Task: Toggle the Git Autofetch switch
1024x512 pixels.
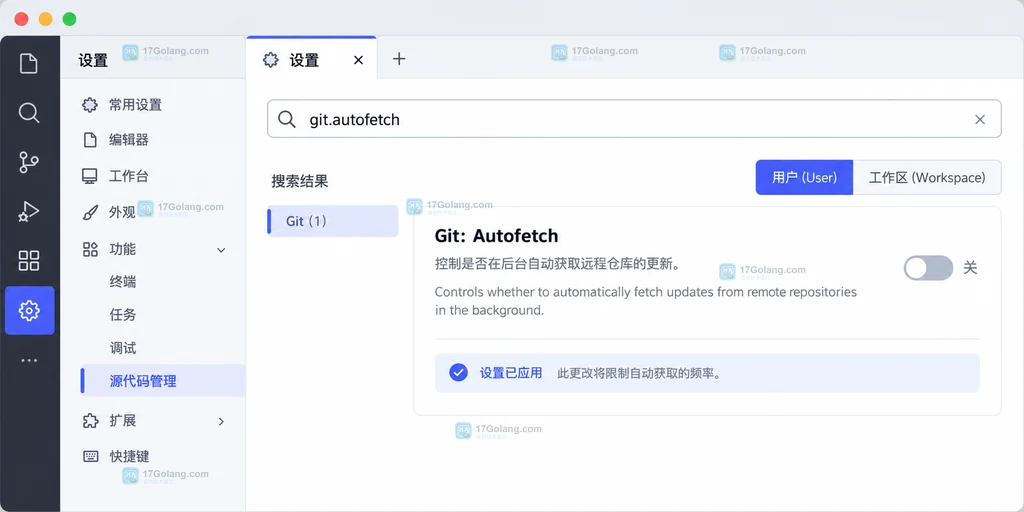Action: point(928,268)
